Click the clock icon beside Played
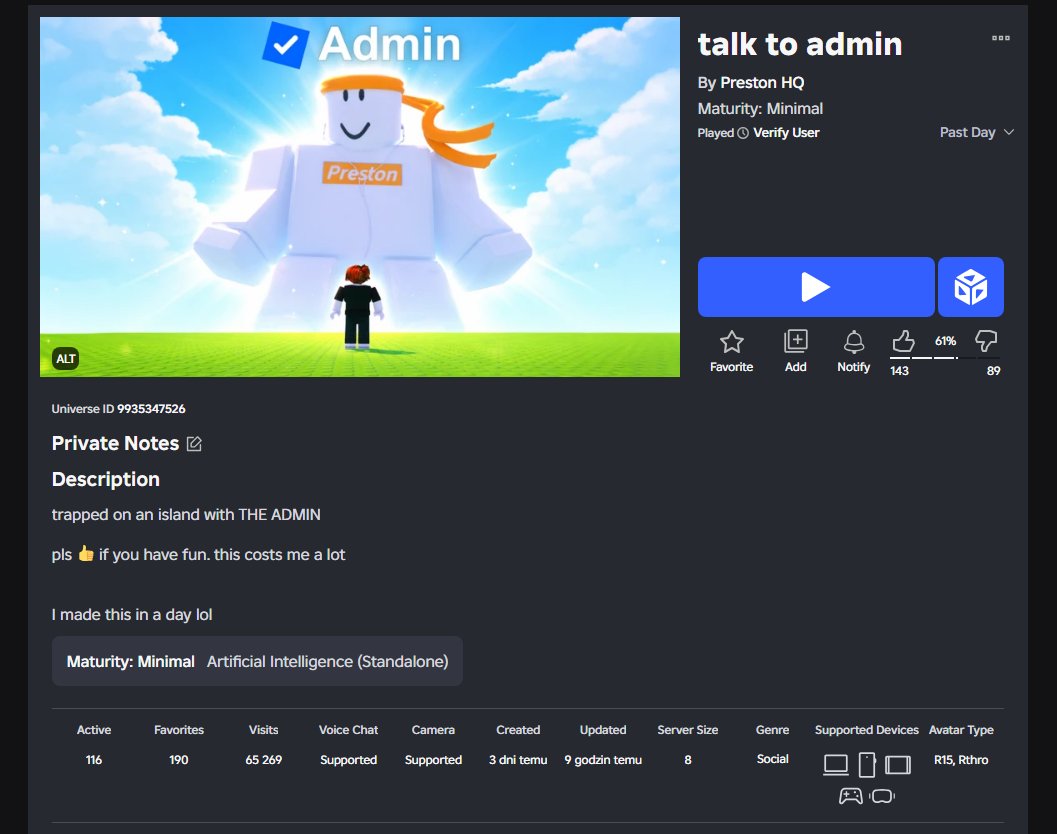Screen dimensions: 1057x834 [x=743, y=133]
